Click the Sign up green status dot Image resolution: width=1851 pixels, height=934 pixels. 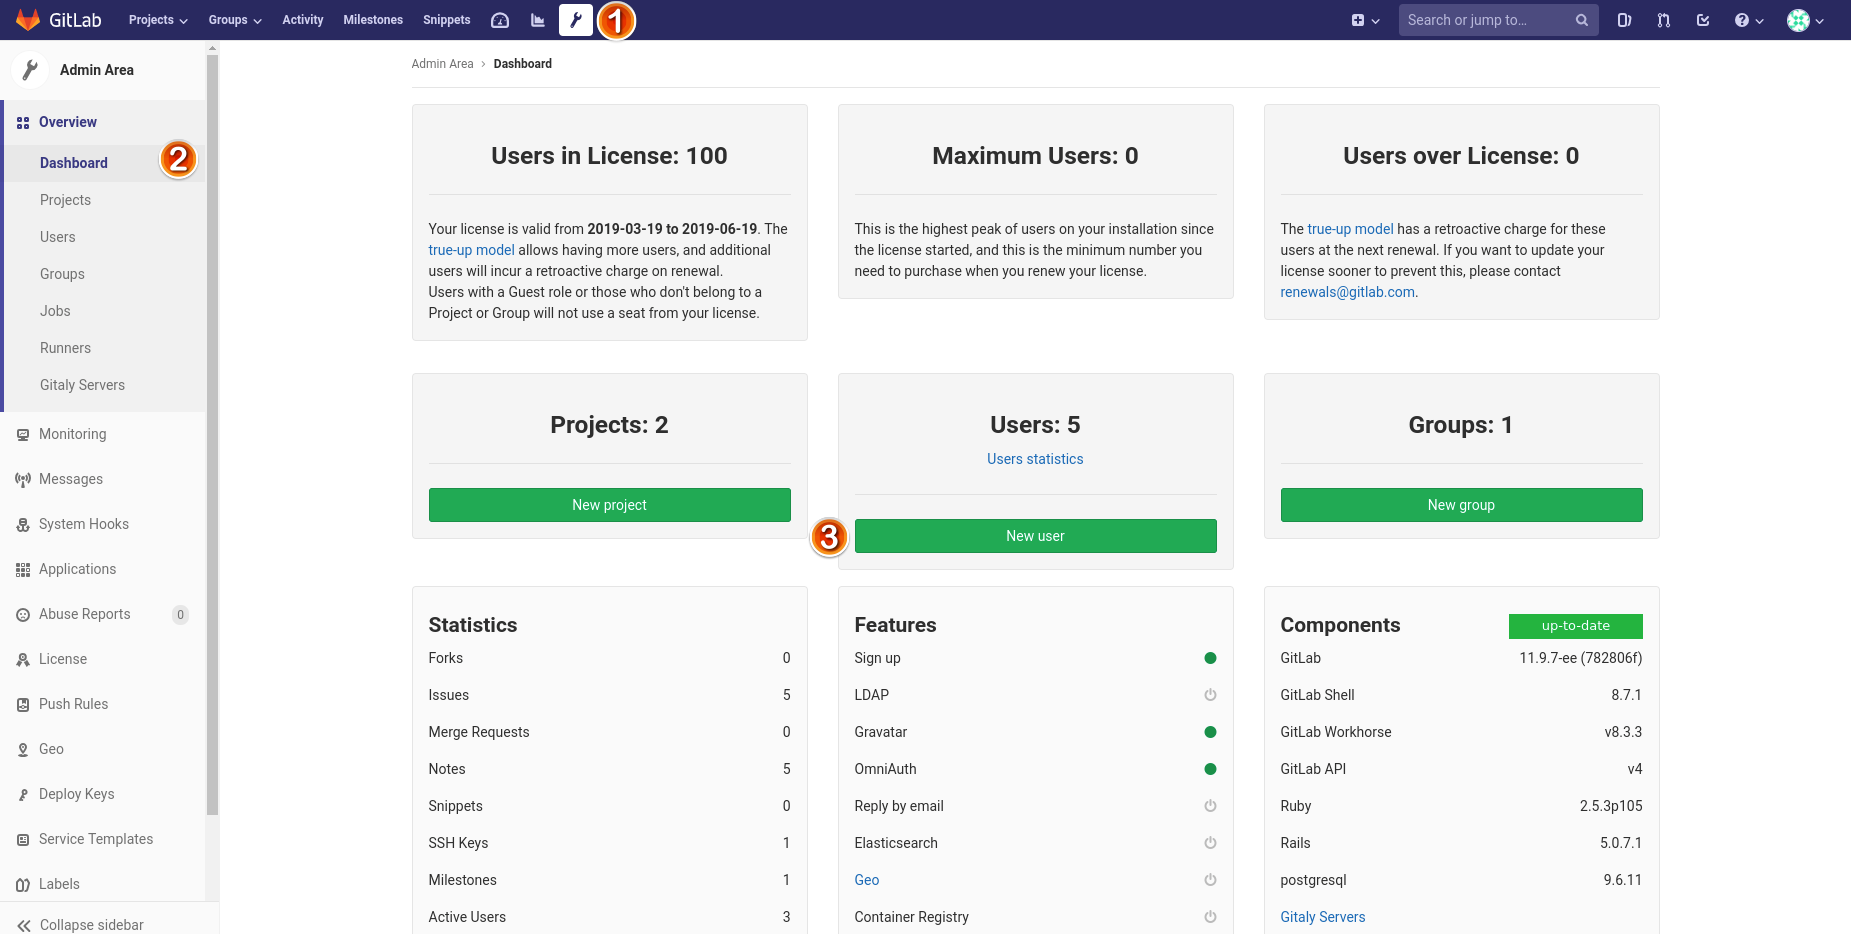point(1210,658)
